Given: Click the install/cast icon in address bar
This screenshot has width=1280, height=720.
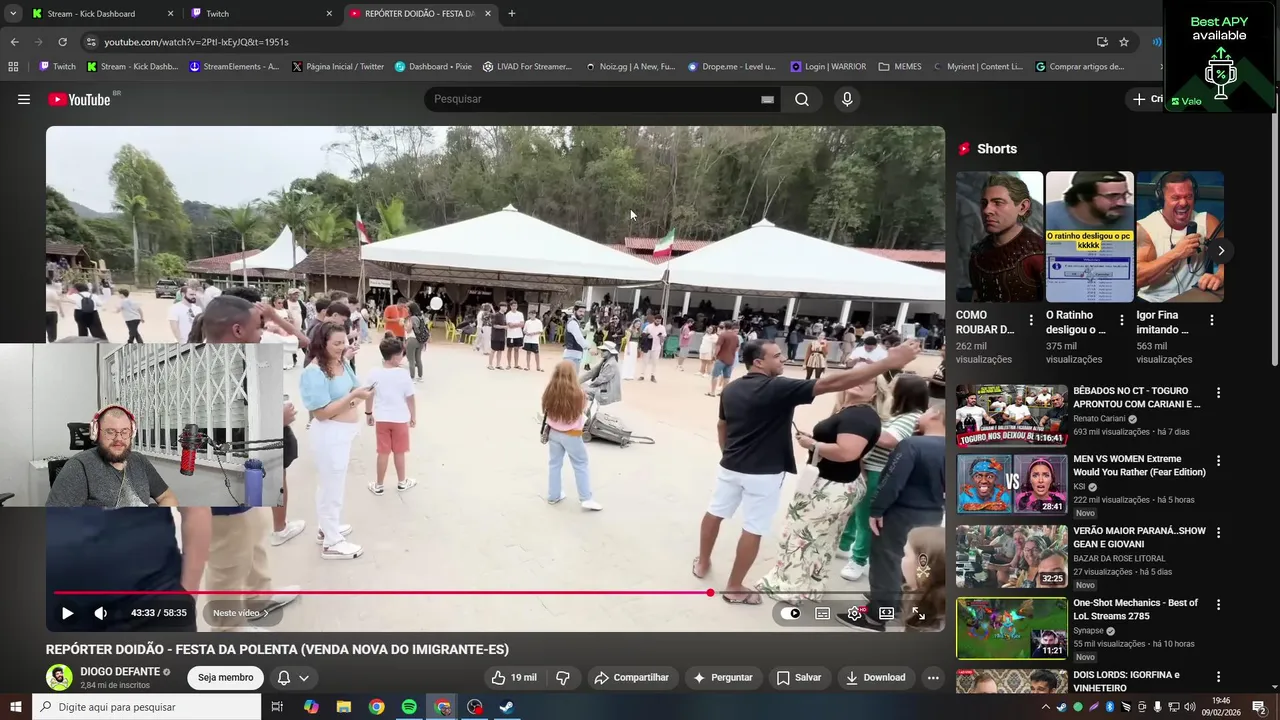Looking at the screenshot, I should pyautogui.click(x=1102, y=42).
